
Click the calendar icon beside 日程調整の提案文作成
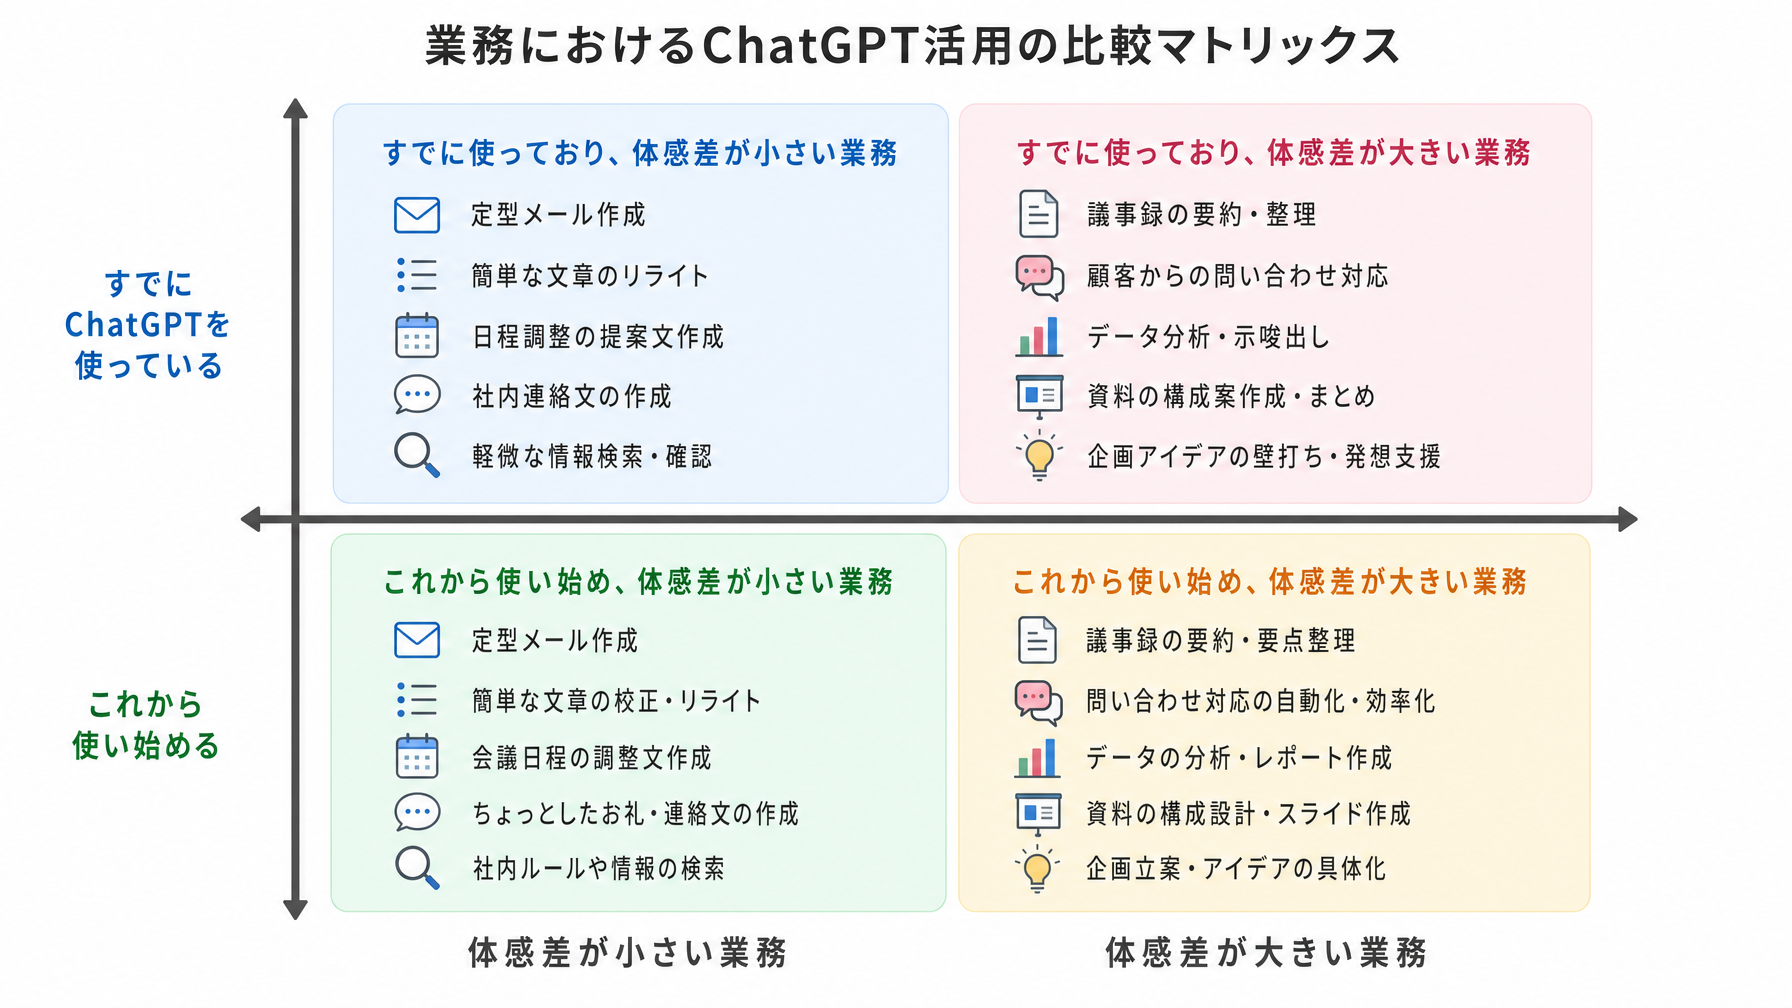417,336
